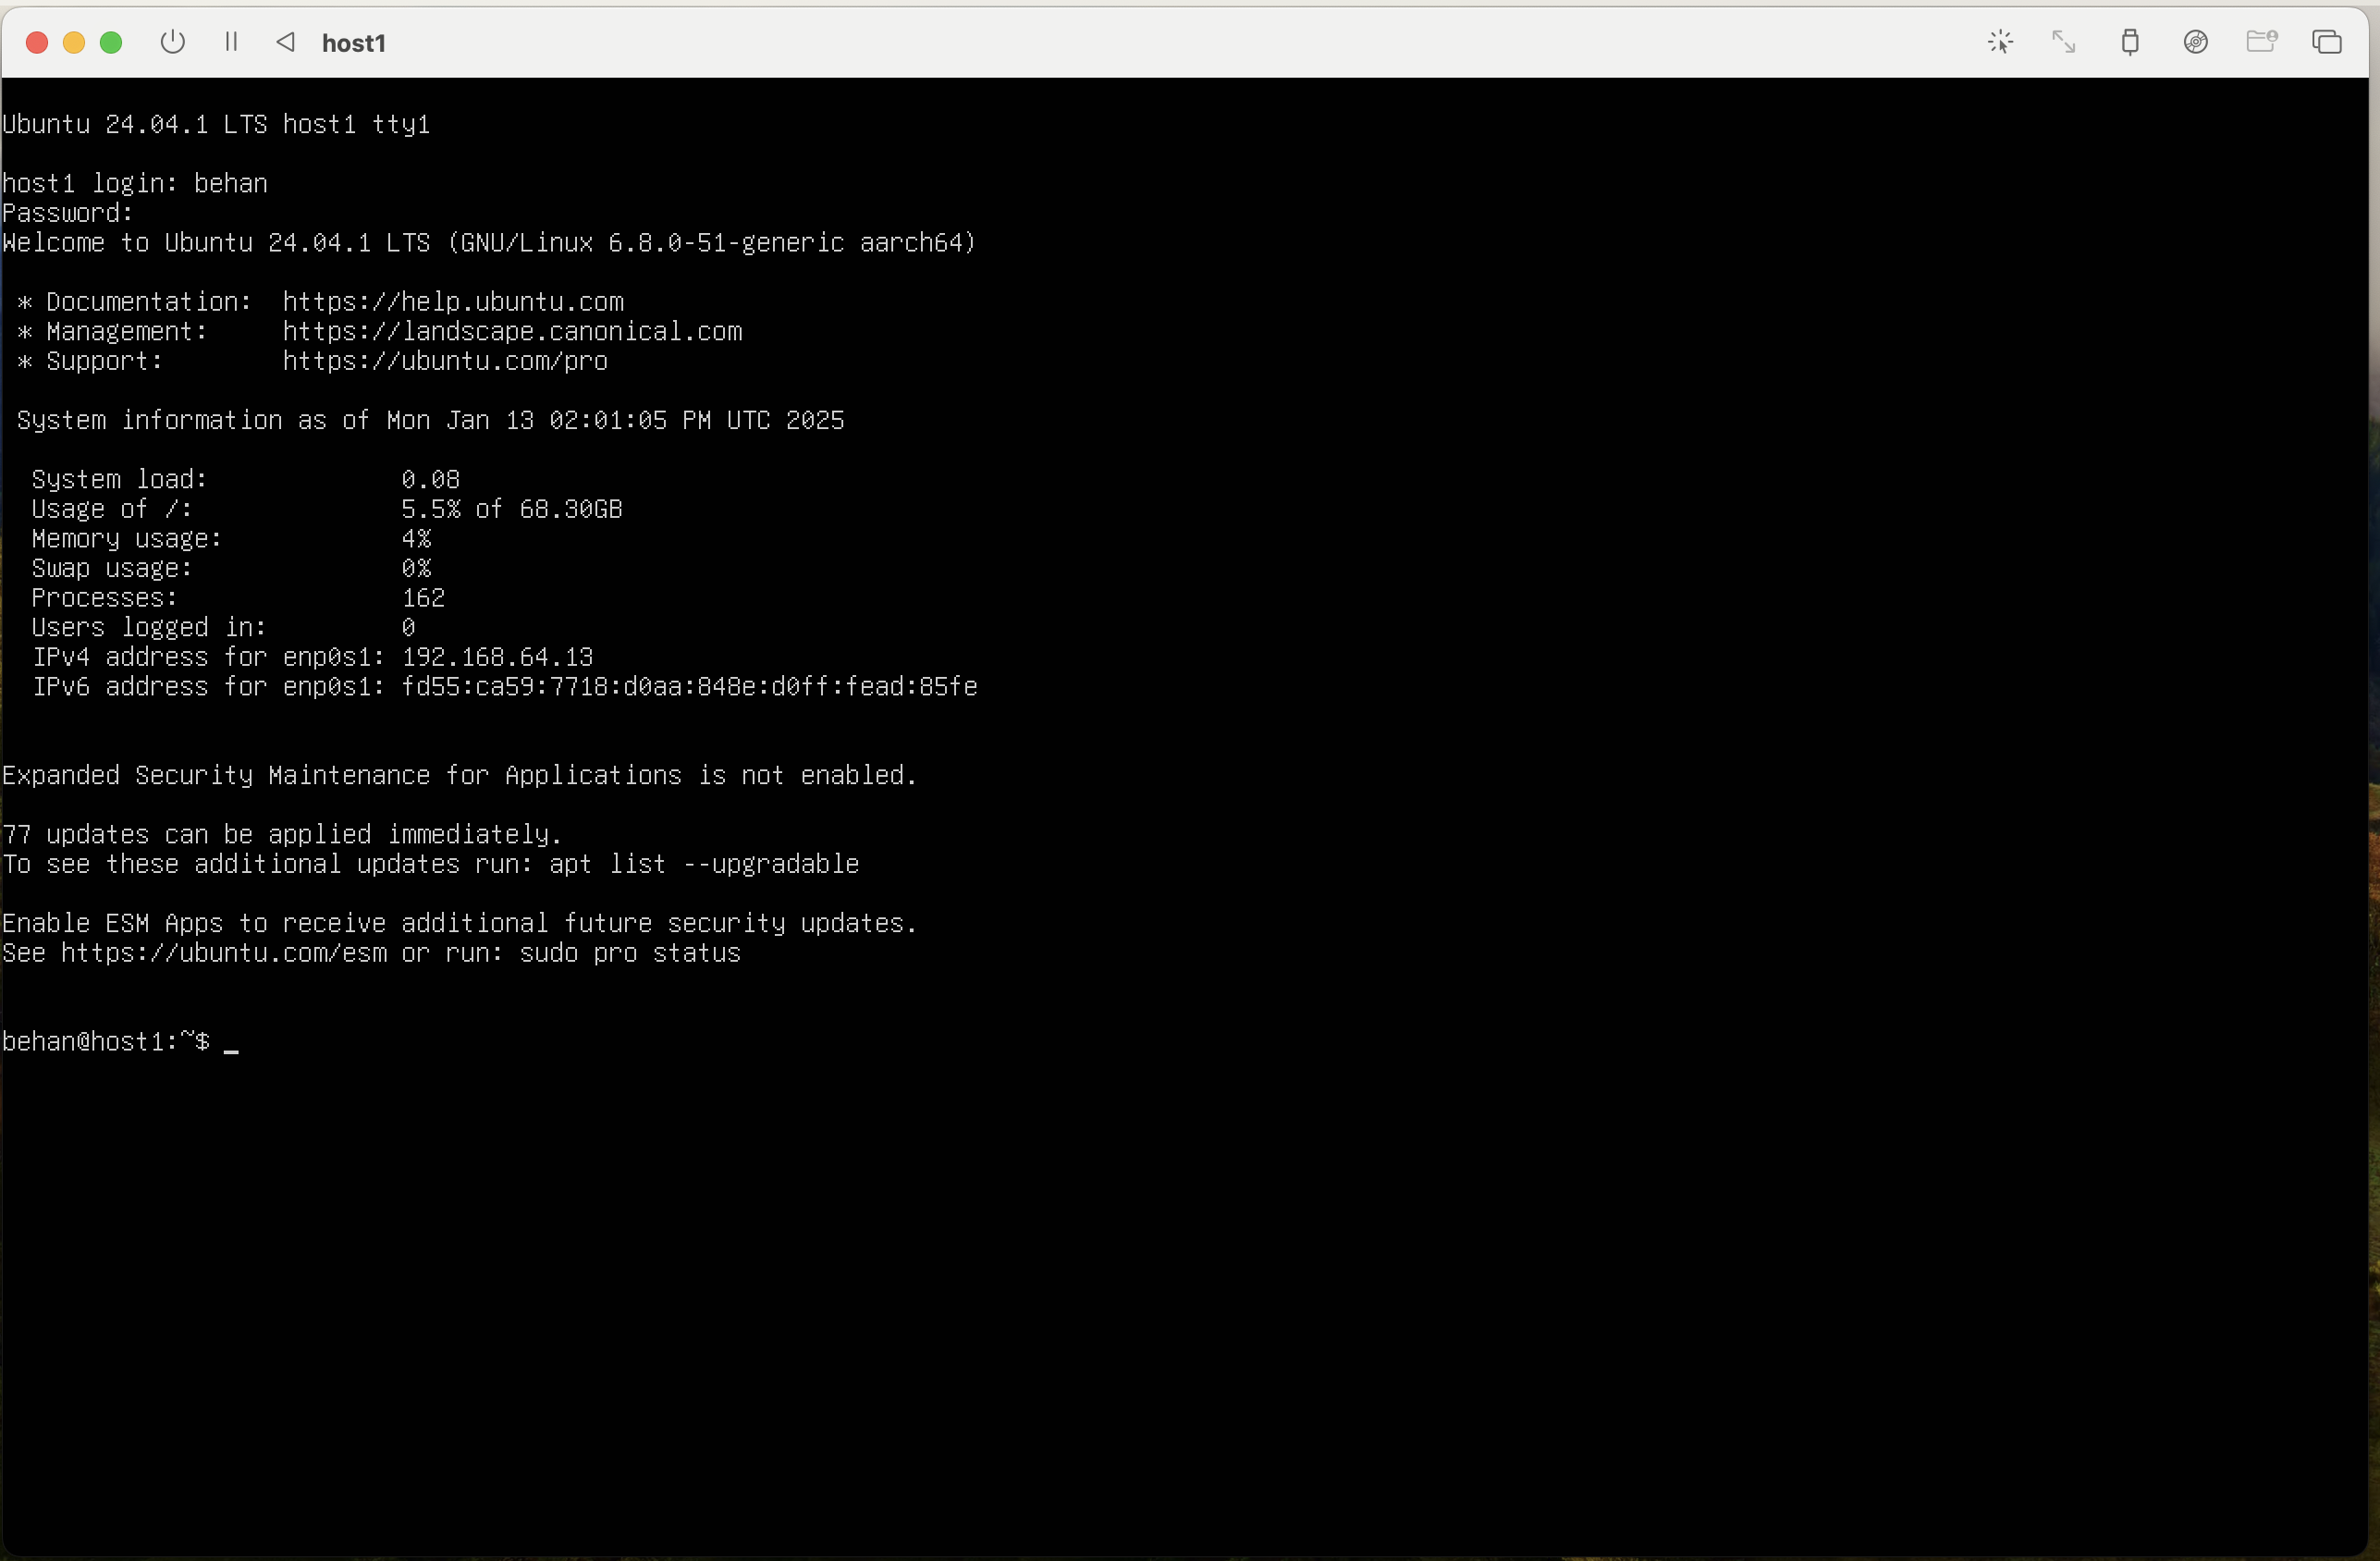Click the 'sudo pro status' command text
The height and width of the screenshot is (1561, 2380).
point(630,953)
